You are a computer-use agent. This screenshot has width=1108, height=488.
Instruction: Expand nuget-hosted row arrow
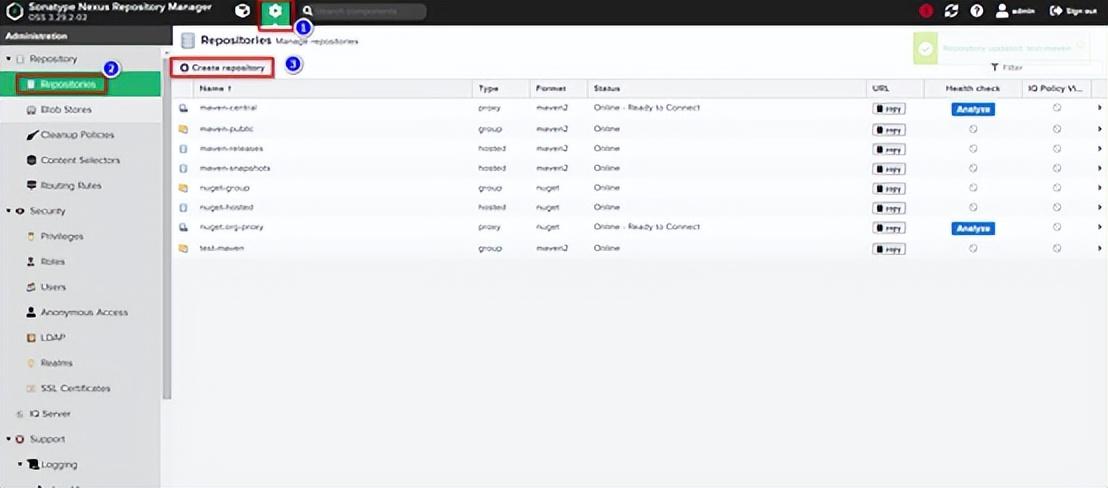pos(1100,208)
